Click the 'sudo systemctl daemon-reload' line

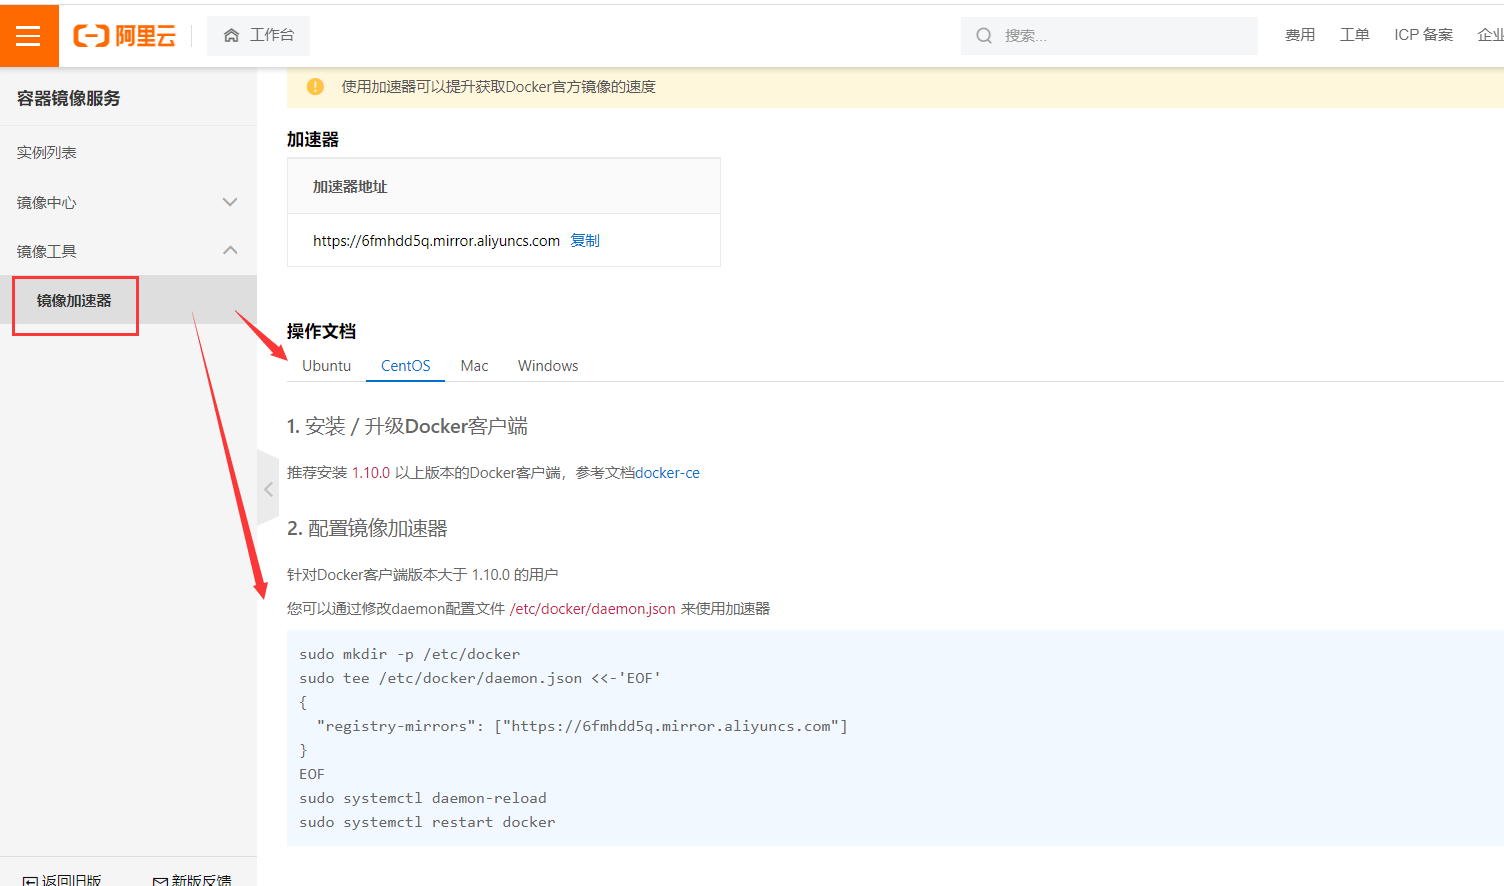423,798
